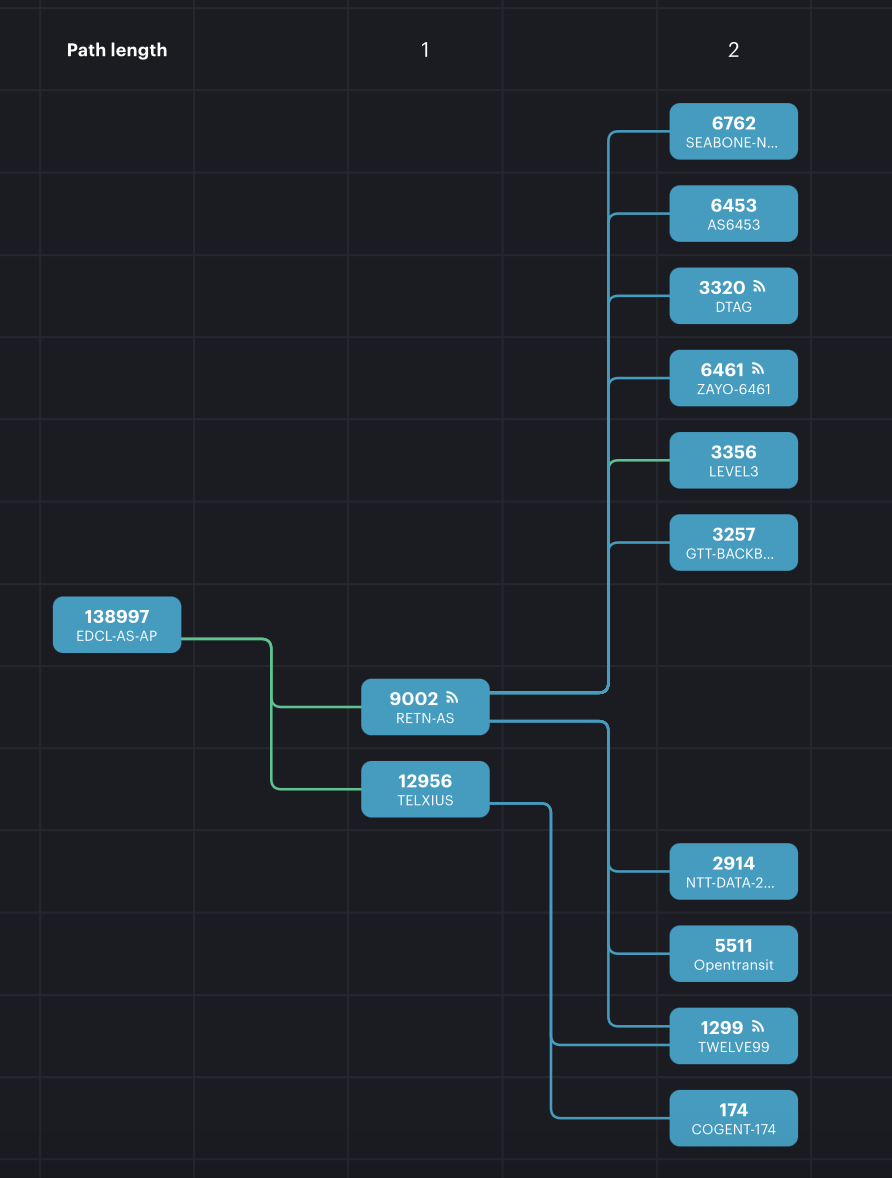This screenshot has height=1178, width=892.
Task: Click the feed icon on node 6461 ZAYO-6461
Action: [758, 369]
